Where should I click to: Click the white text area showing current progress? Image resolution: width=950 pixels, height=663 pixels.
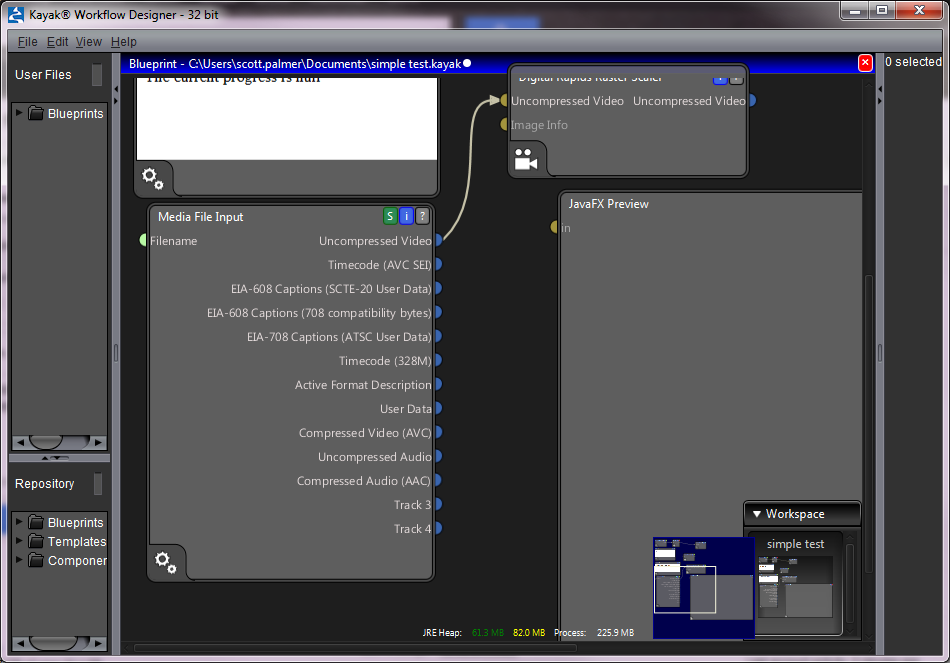pos(287,118)
